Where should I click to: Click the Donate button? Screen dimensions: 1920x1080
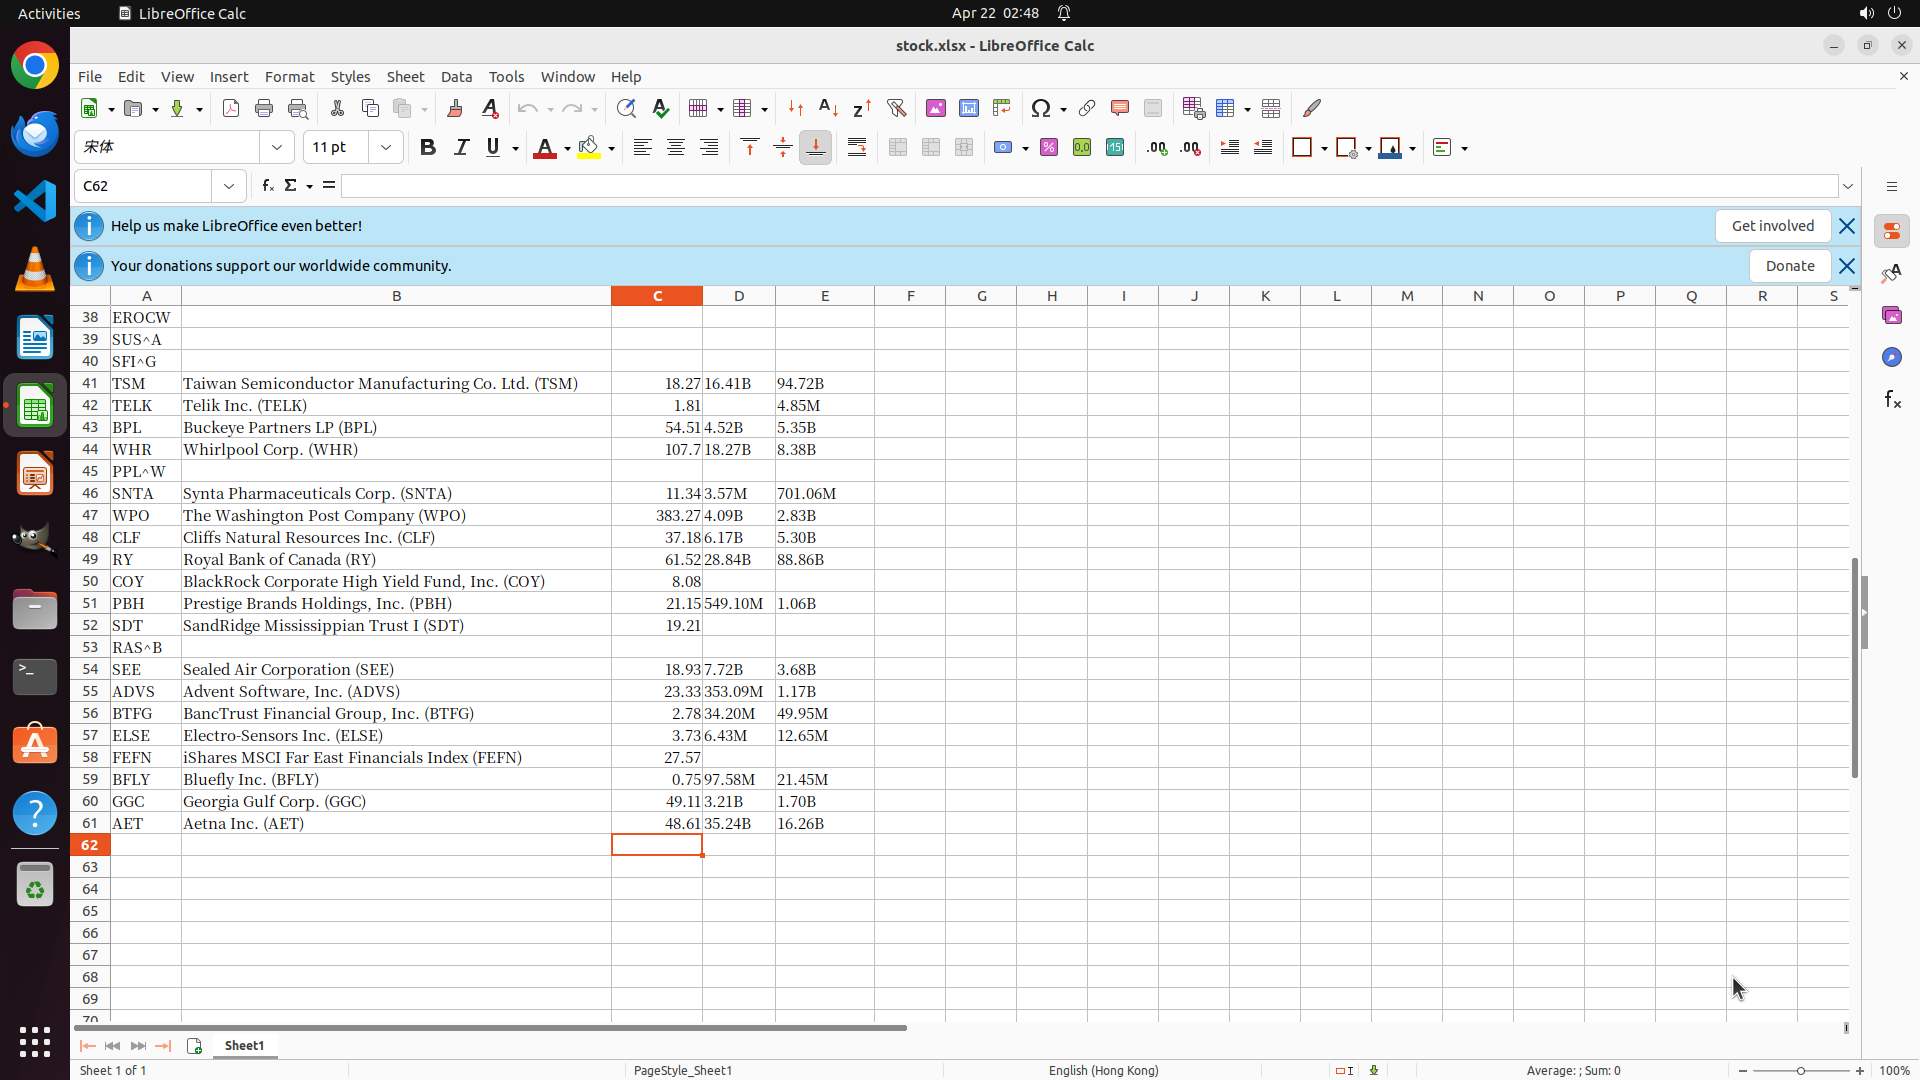(1789, 266)
